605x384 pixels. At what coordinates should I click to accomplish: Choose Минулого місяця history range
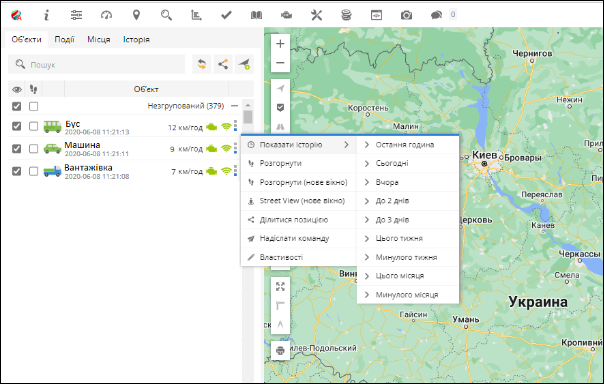coord(408,295)
